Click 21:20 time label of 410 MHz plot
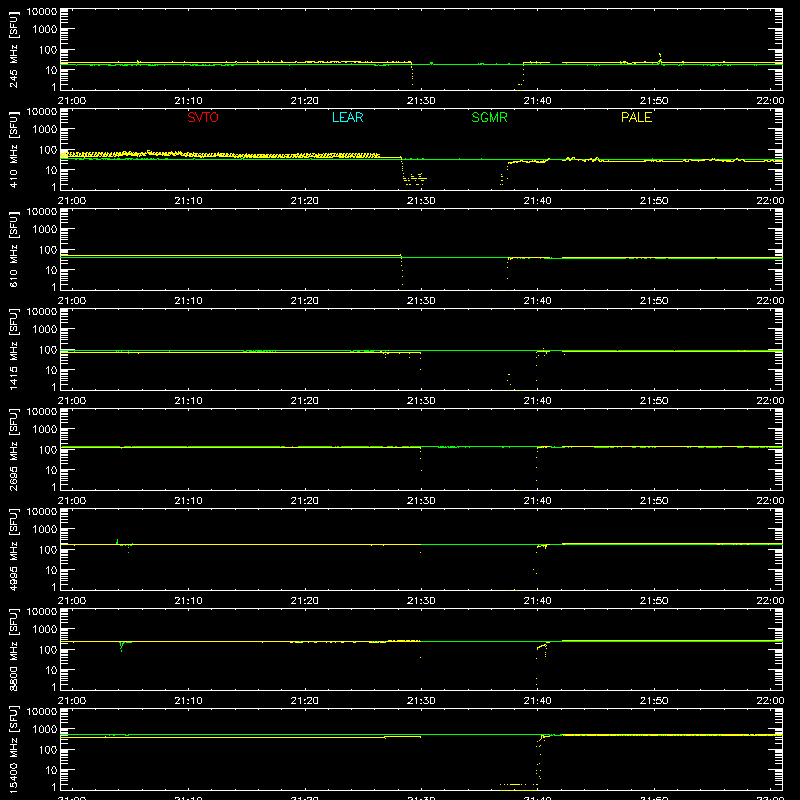This screenshot has height=800, width=800. [305, 201]
